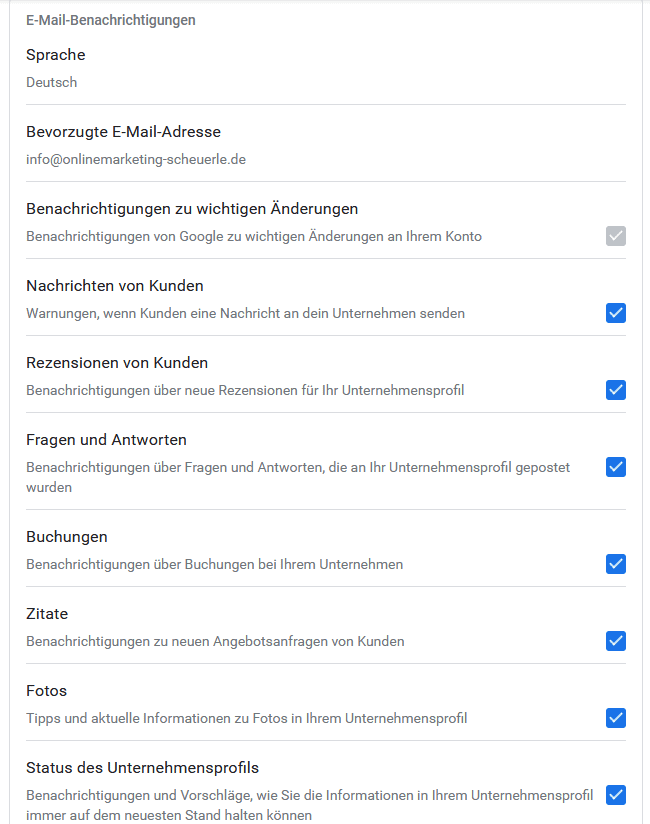Screen dimensions: 650x824
Task: Click the Fragen und Antworten description text
Action: point(298,476)
